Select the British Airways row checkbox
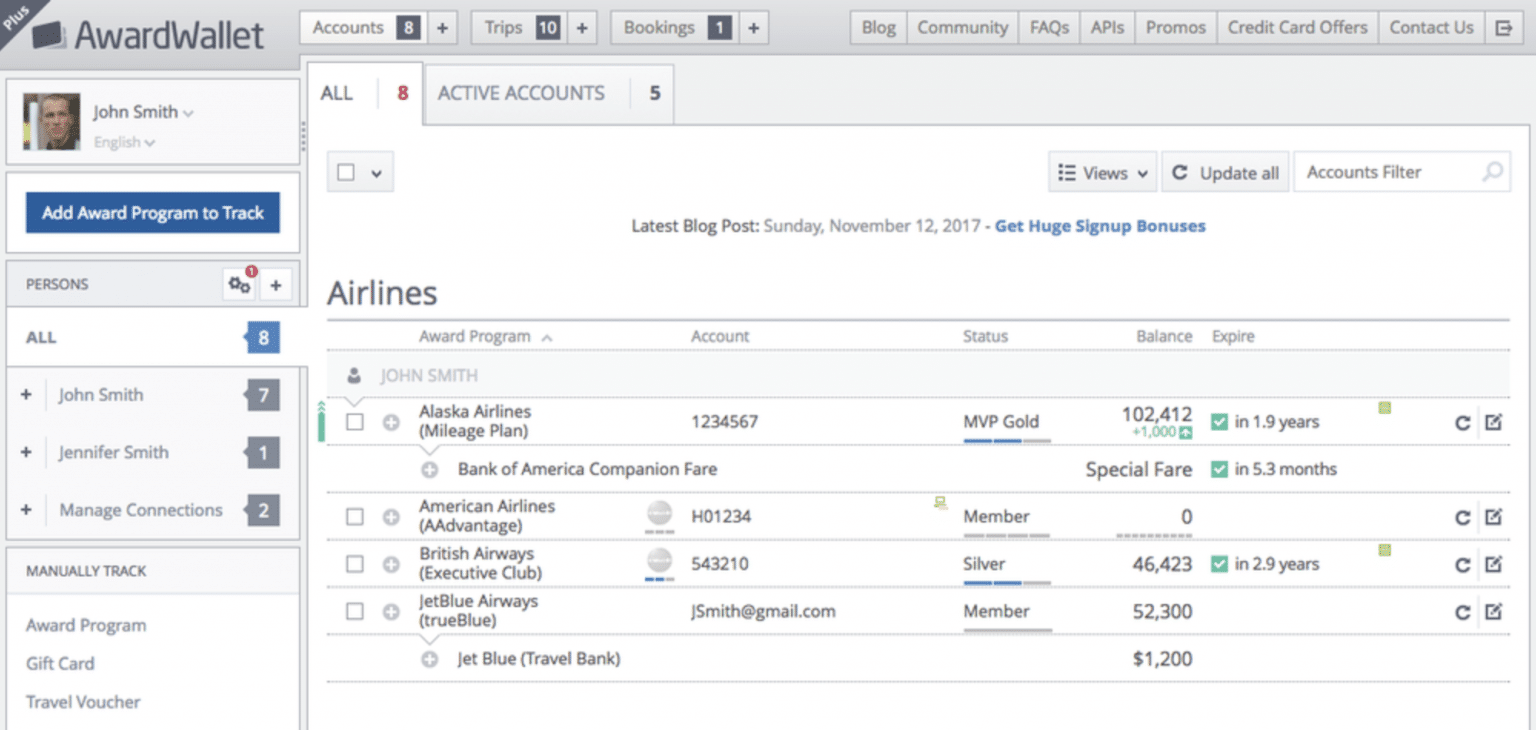The width and height of the screenshot is (1536, 730). coord(354,563)
